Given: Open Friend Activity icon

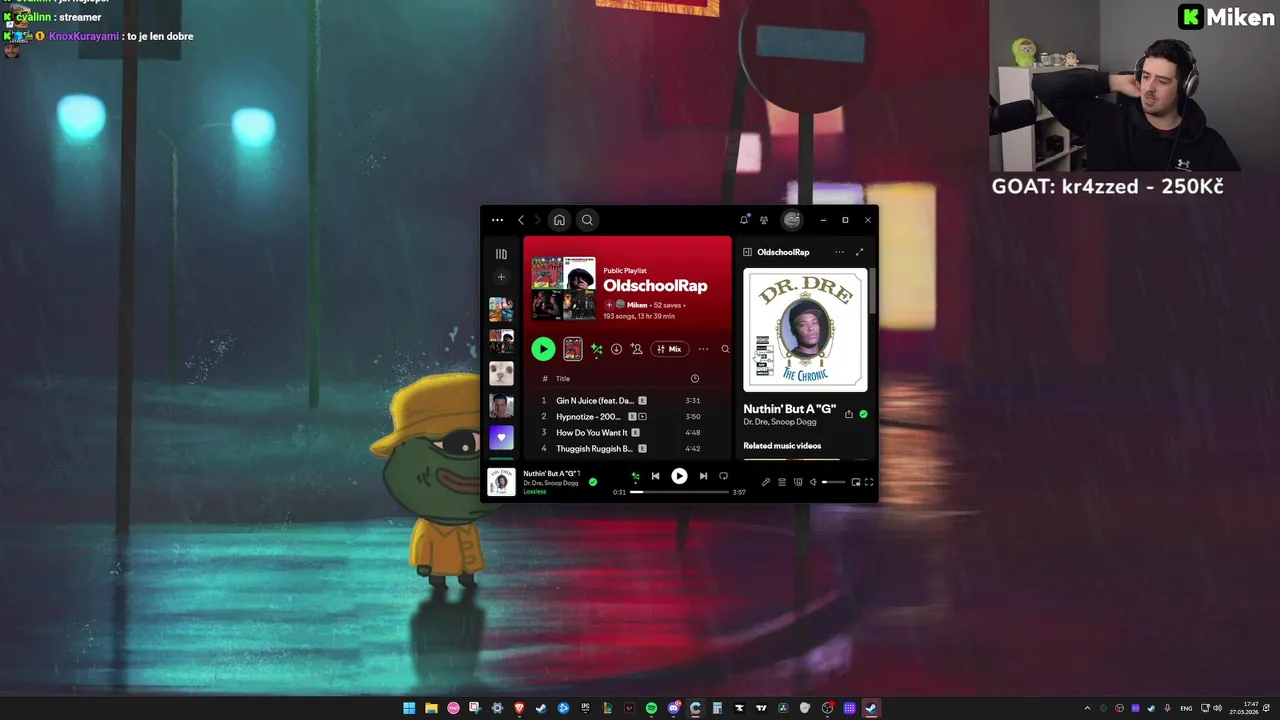Looking at the screenshot, I should tap(764, 220).
